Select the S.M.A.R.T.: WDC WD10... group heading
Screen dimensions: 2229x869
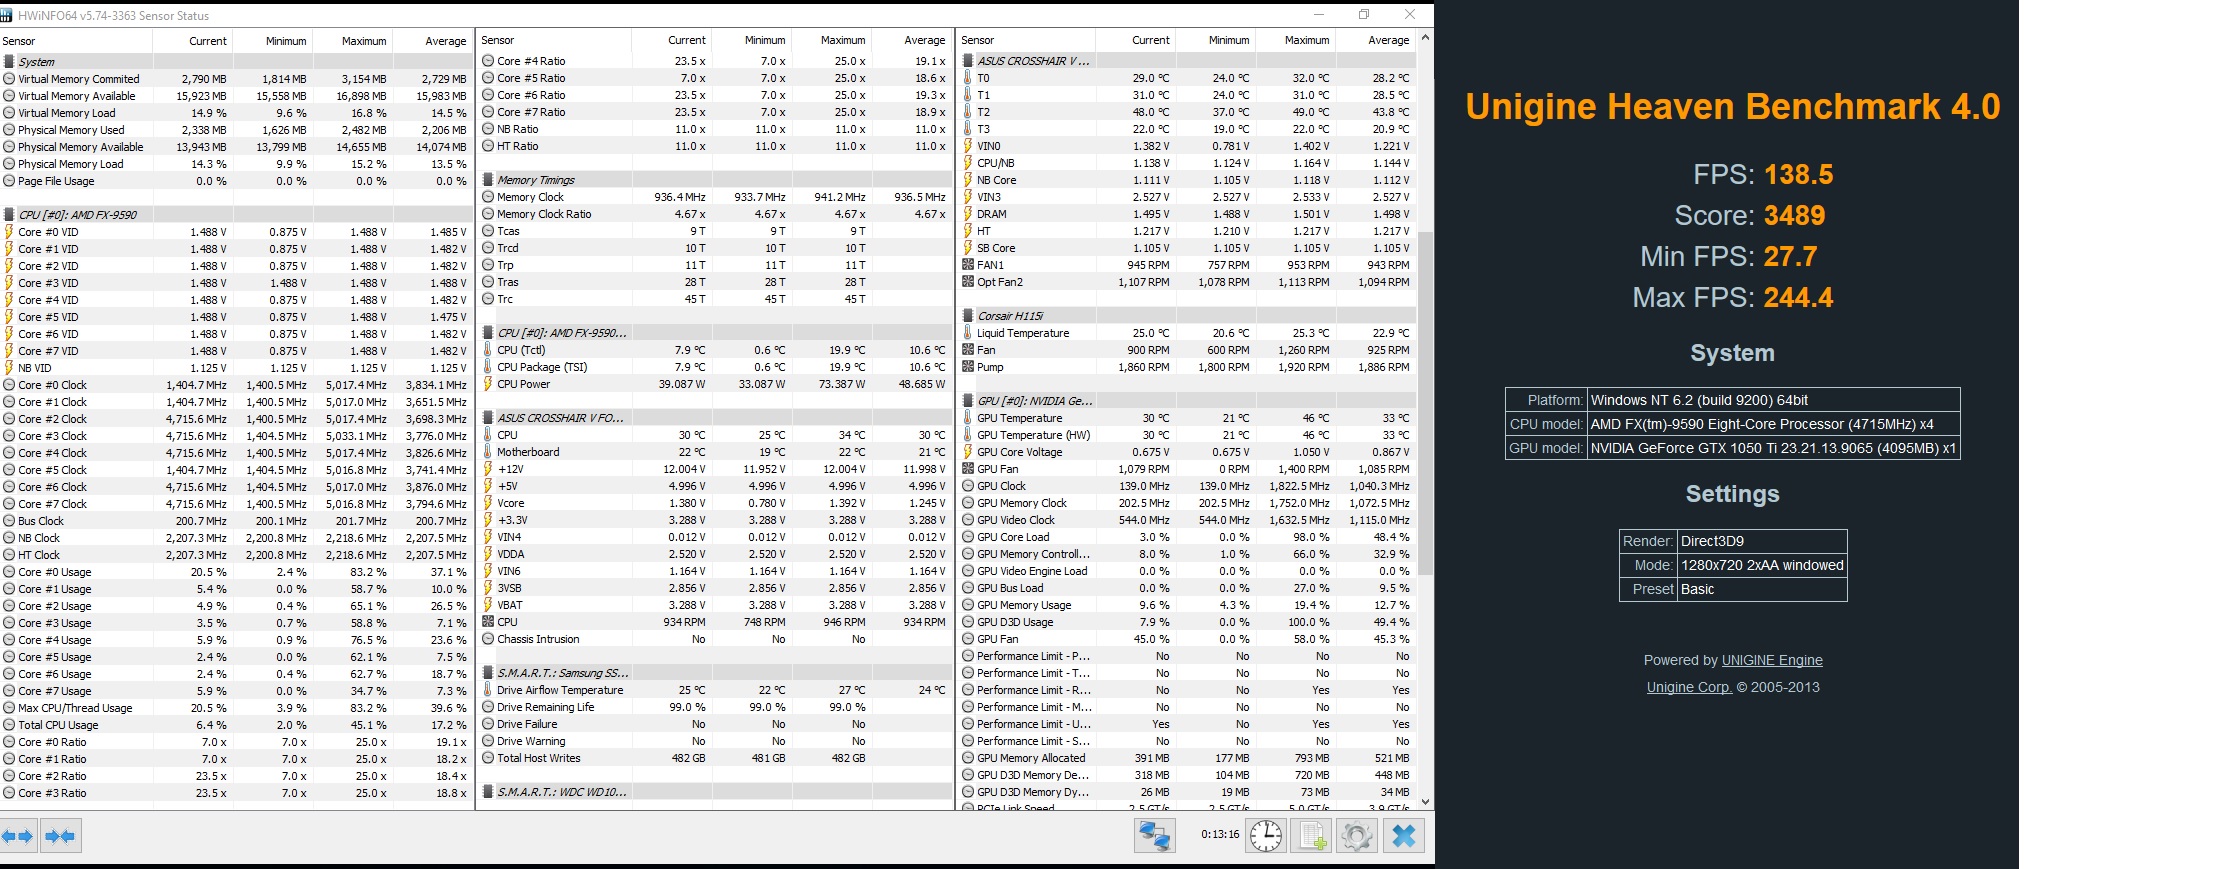tap(714, 792)
